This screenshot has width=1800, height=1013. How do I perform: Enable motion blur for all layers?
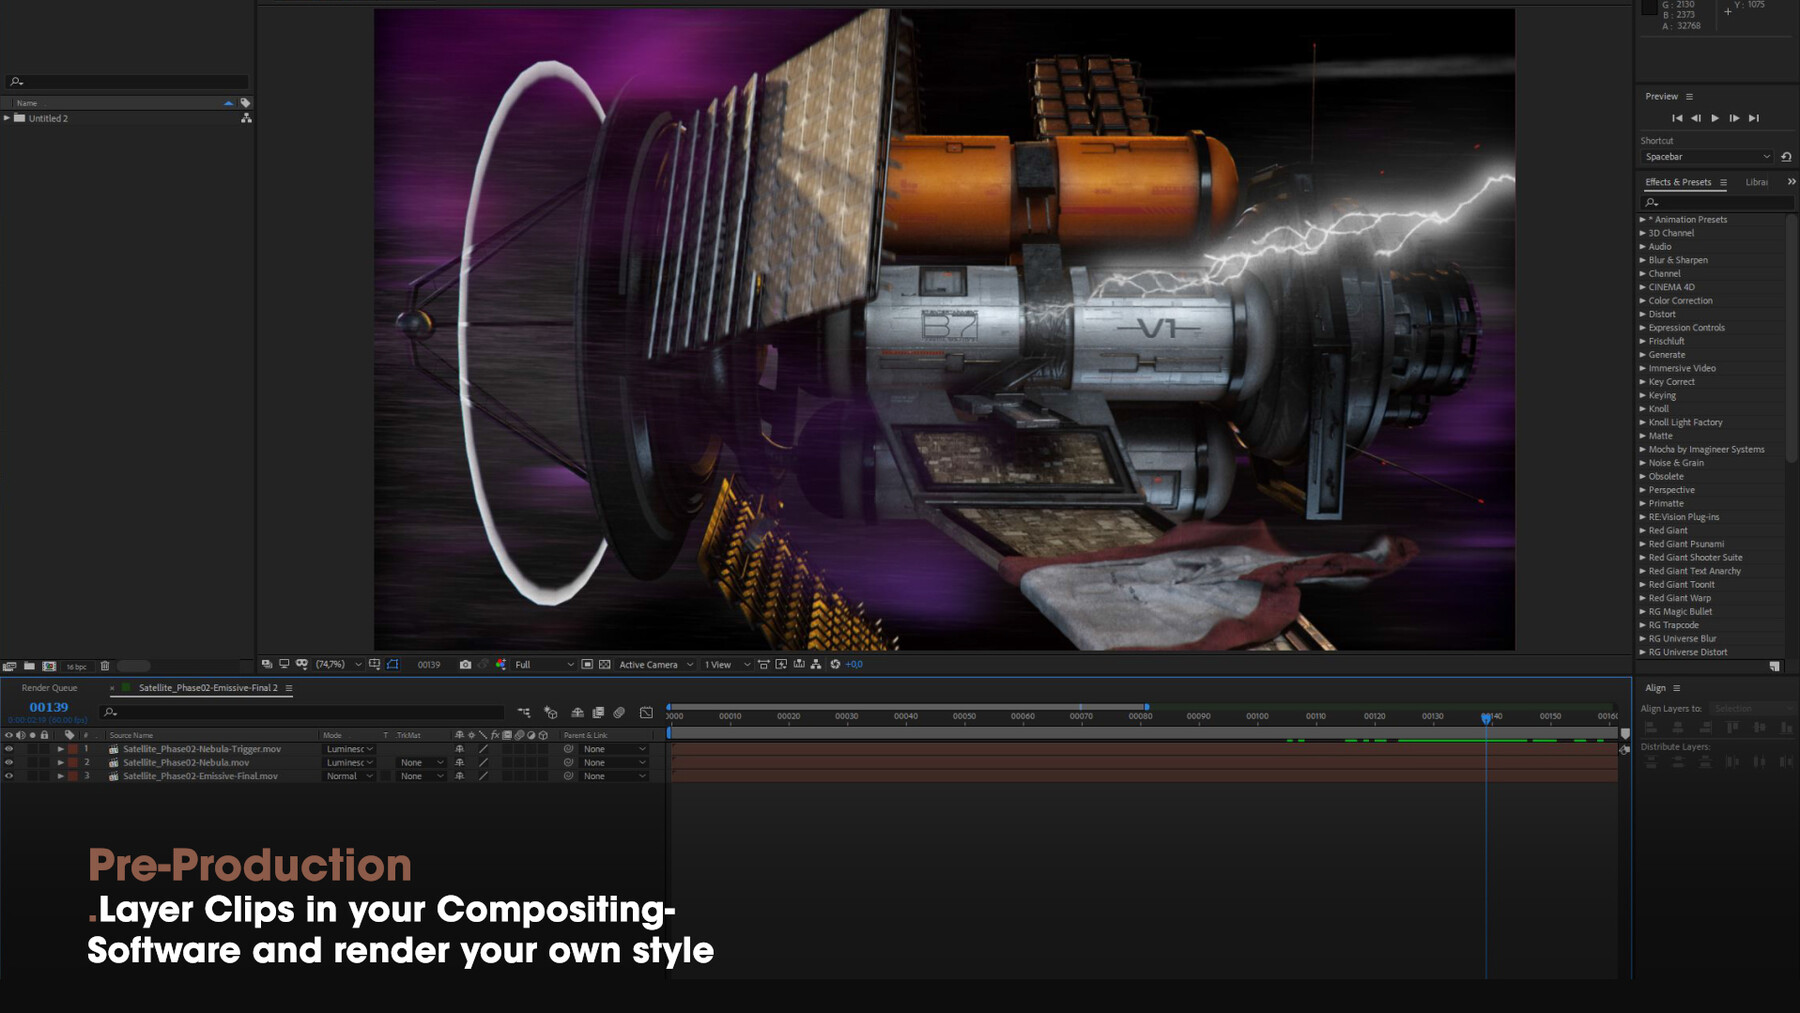619,713
